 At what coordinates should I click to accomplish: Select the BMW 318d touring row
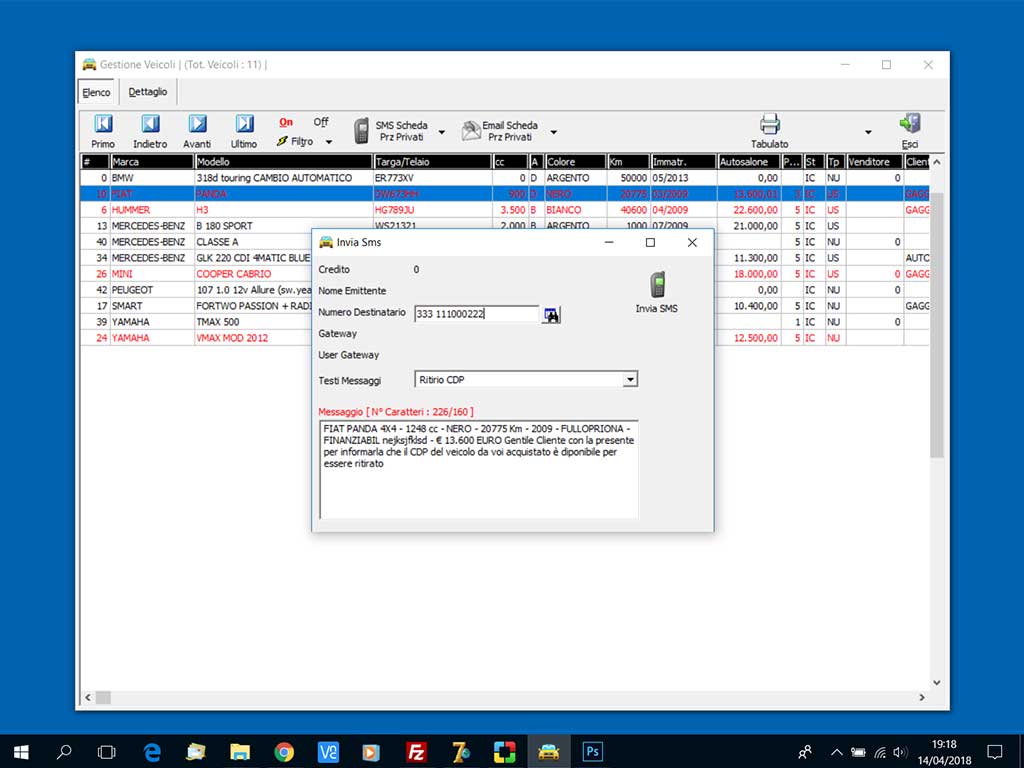coord(504,178)
